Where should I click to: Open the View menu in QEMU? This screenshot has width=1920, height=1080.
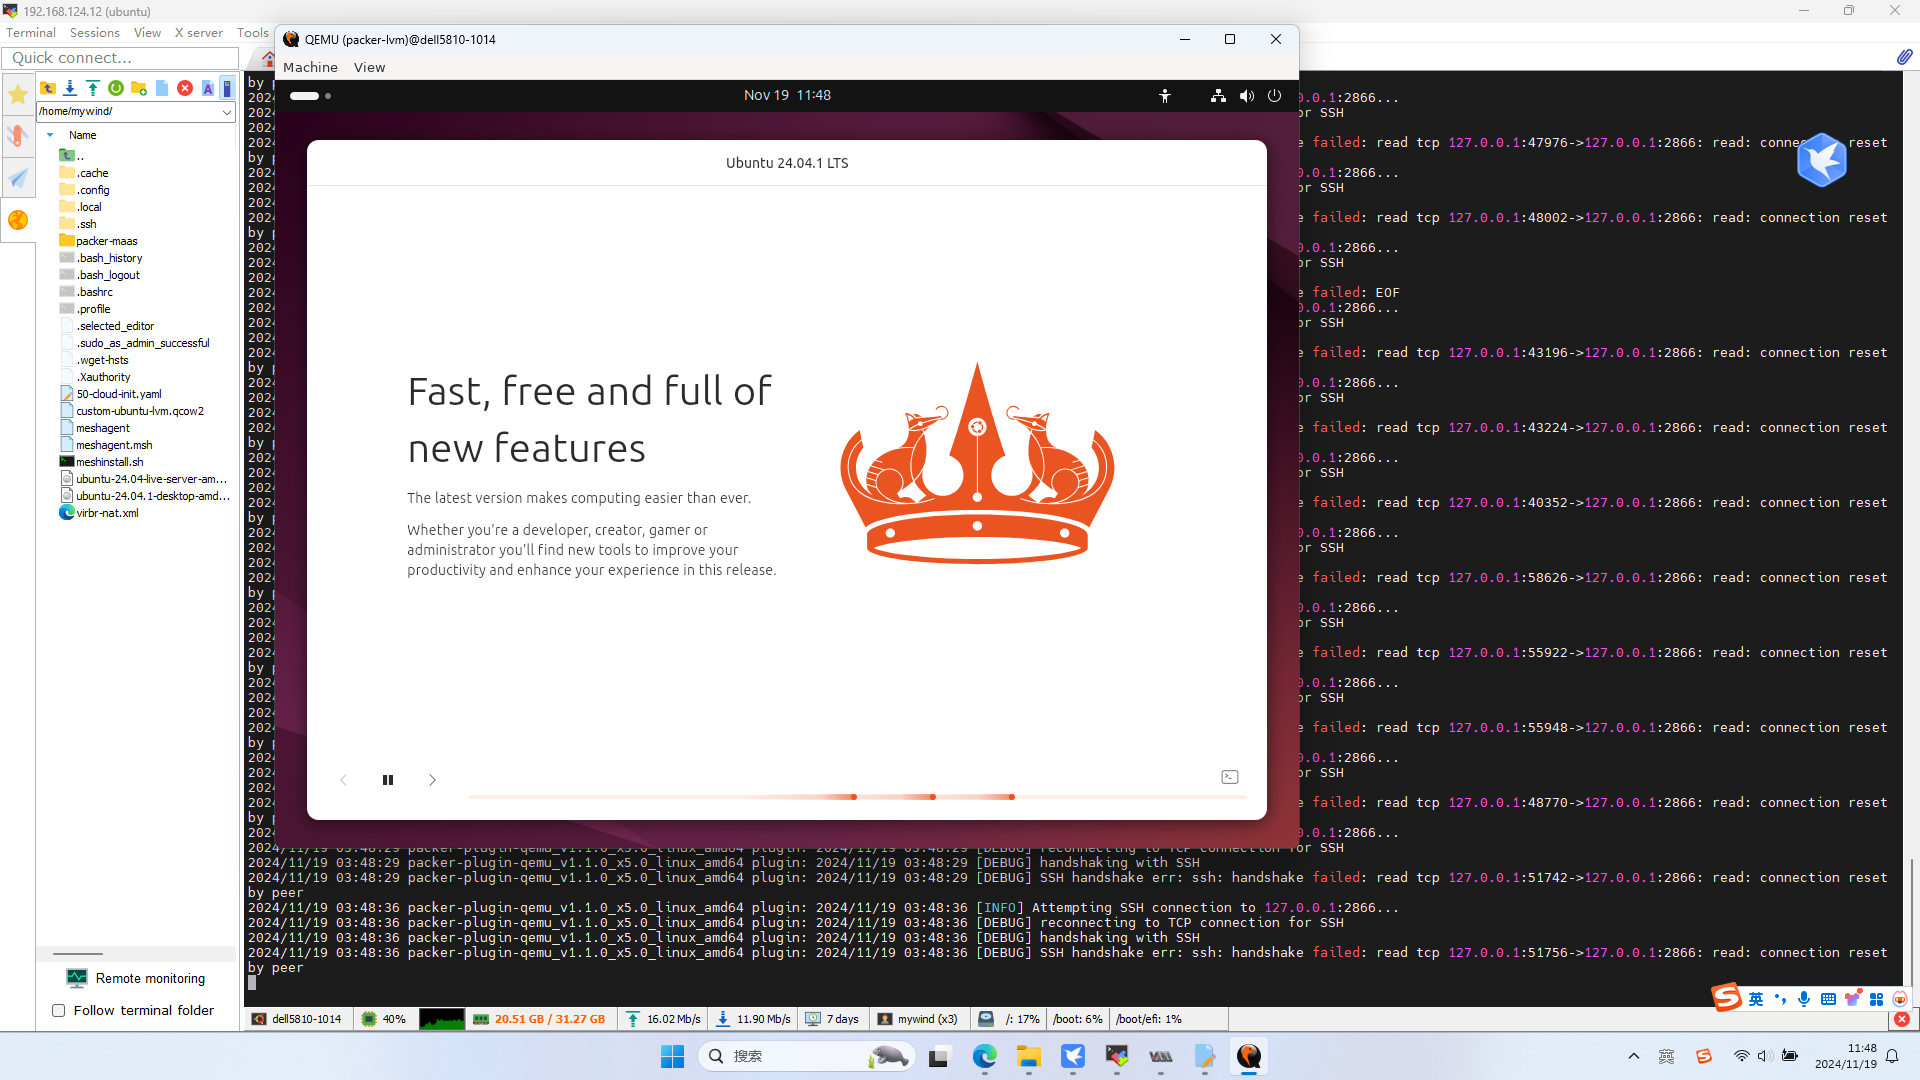click(369, 67)
